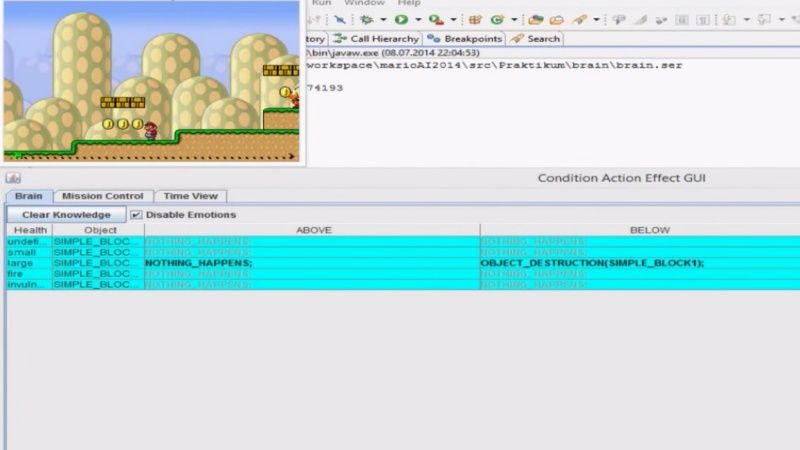Click Mario in the game window
Screen dimensions: 800x450
tap(150, 131)
